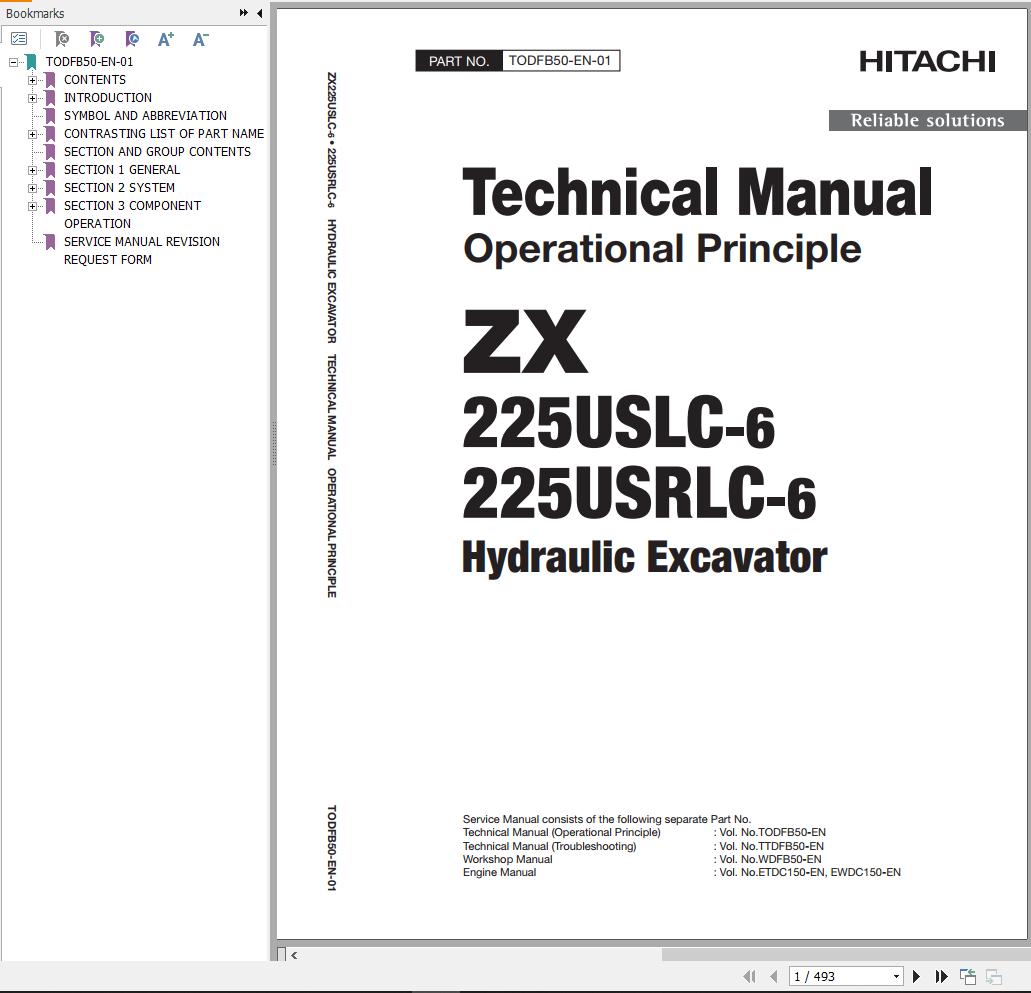Image resolution: width=1031 pixels, height=993 pixels.
Task: Expand SECTION 3 COMPONENT OPERATION node
Action: coord(32,206)
